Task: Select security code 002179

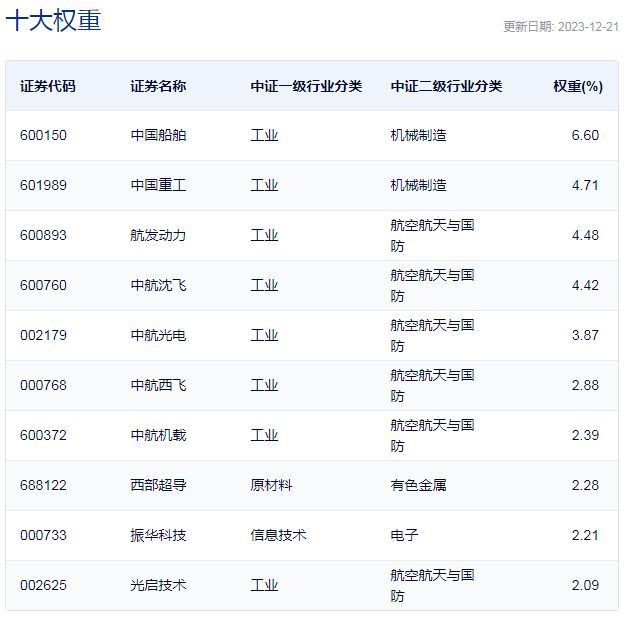Action: tap(43, 335)
